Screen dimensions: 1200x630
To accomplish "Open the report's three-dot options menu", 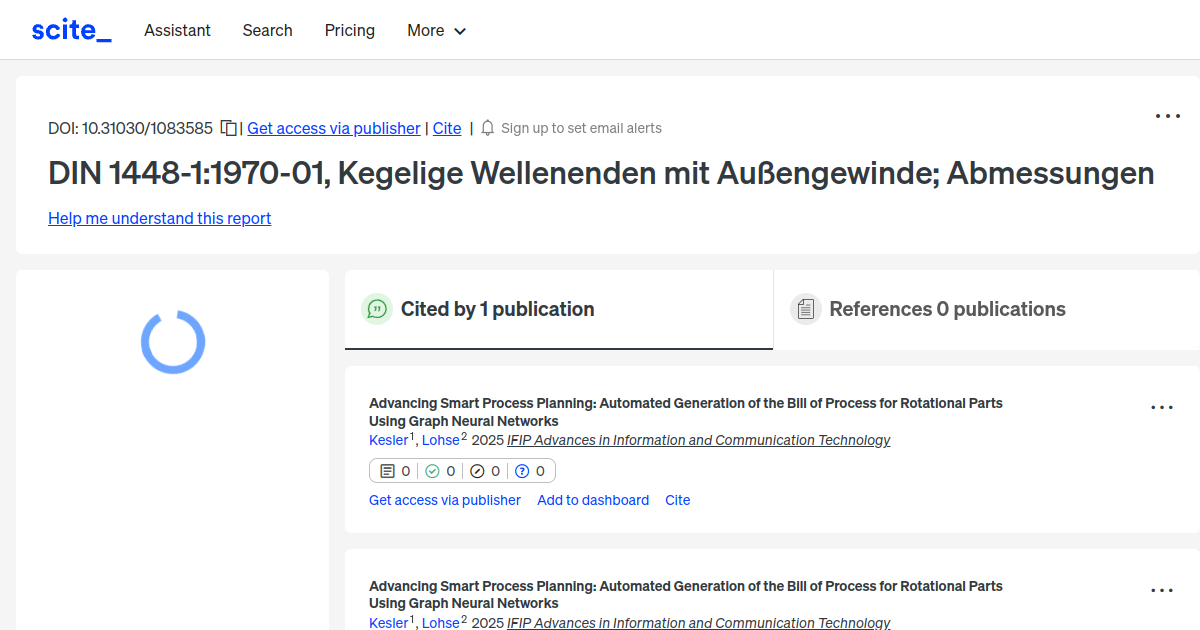I will coord(1167,116).
